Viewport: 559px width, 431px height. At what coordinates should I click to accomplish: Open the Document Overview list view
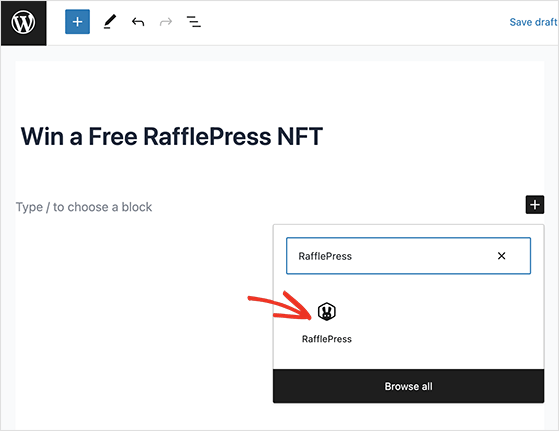coord(194,22)
